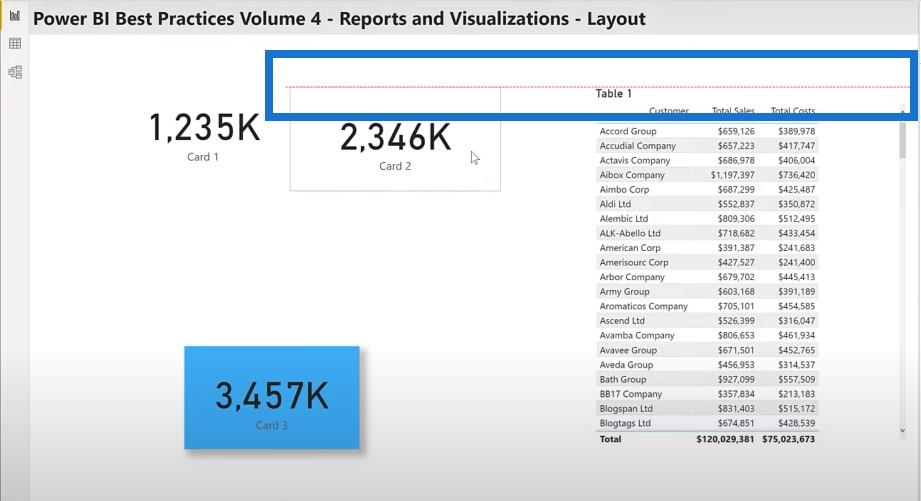
Task: Select the BB17 Company row
Action: (x=707, y=394)
